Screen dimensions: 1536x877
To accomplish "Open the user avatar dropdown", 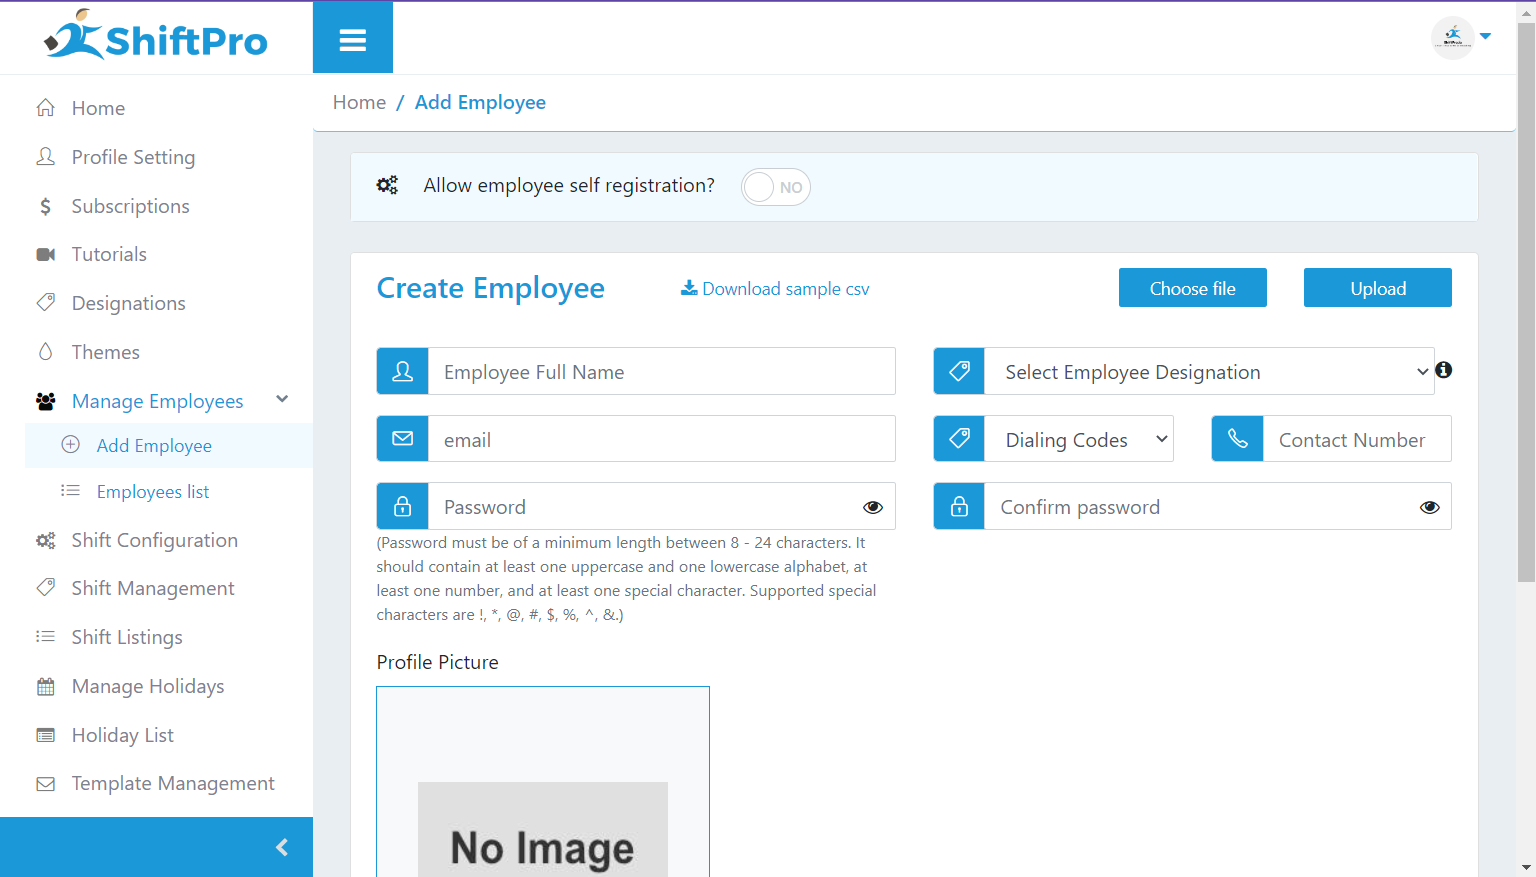I will (x=1462, y=37).
